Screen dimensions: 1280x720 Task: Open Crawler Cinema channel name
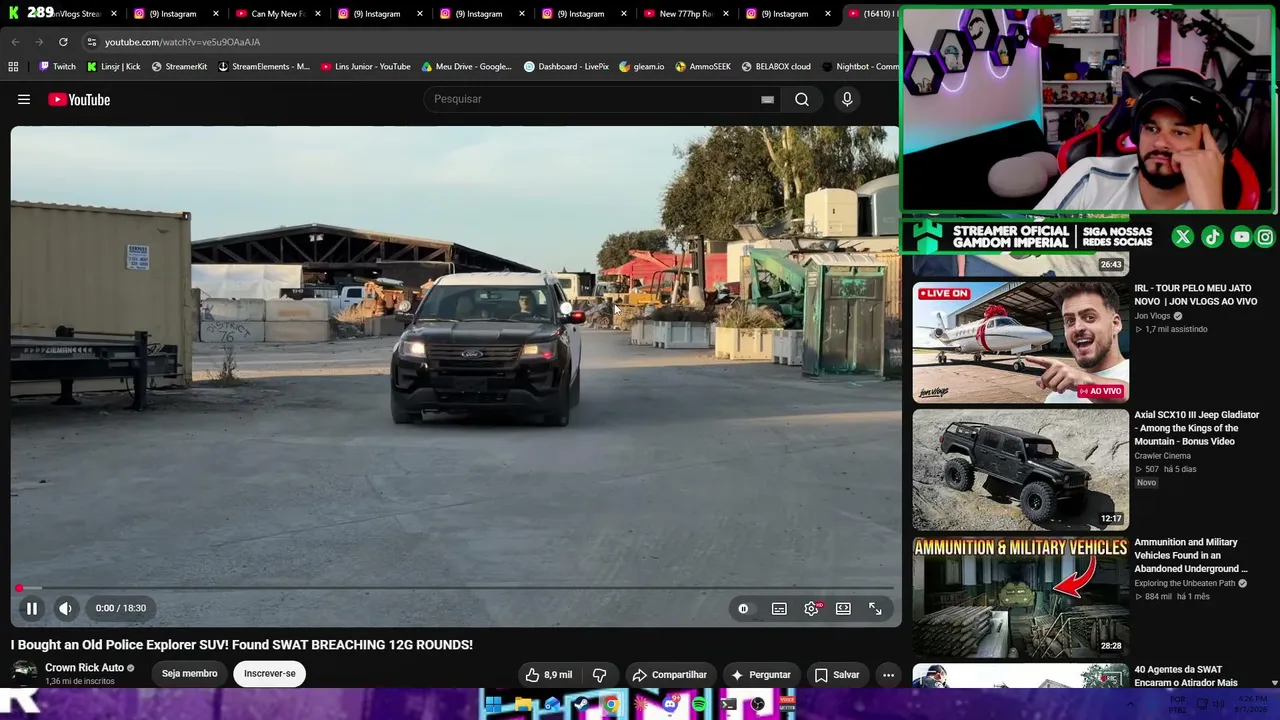point(1162,456)
